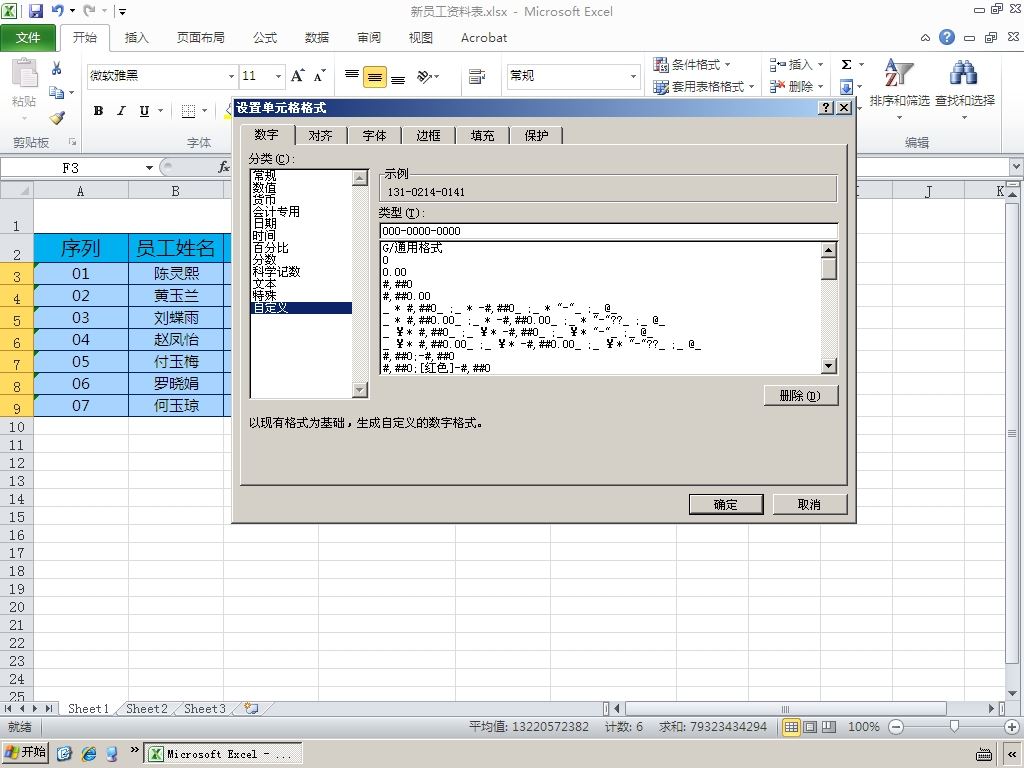Viewport: 1024px width, 768px height.
Task: Open the 文件 File tab
Action: [x=28, y=38]
